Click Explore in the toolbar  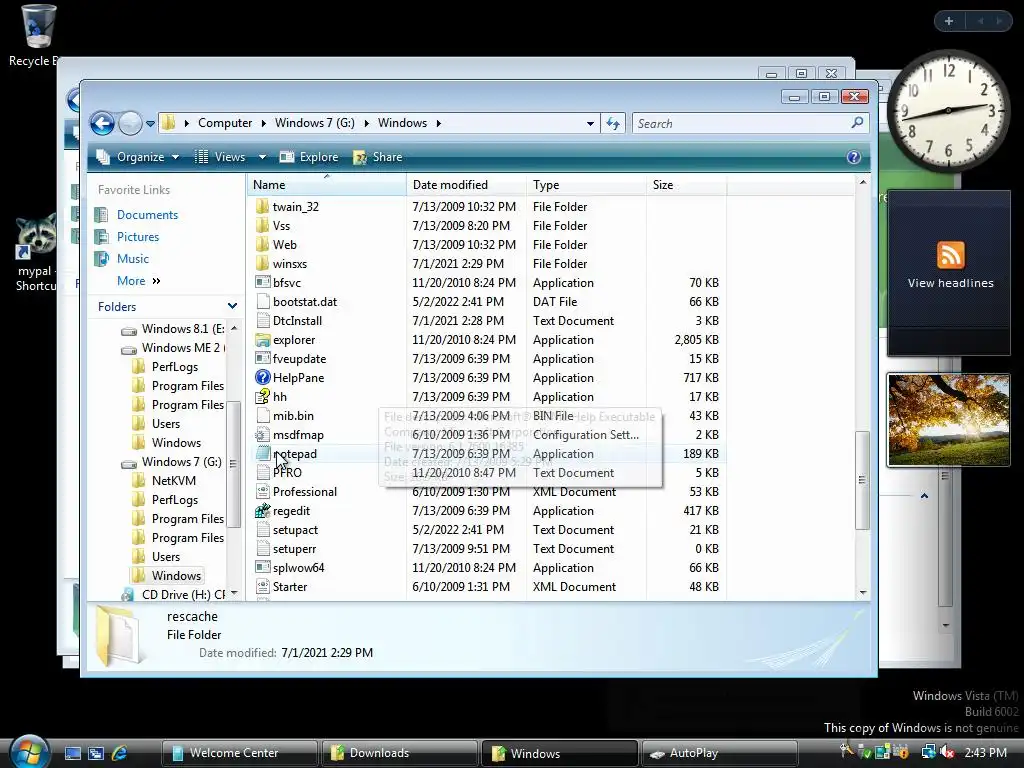point(309,157)
